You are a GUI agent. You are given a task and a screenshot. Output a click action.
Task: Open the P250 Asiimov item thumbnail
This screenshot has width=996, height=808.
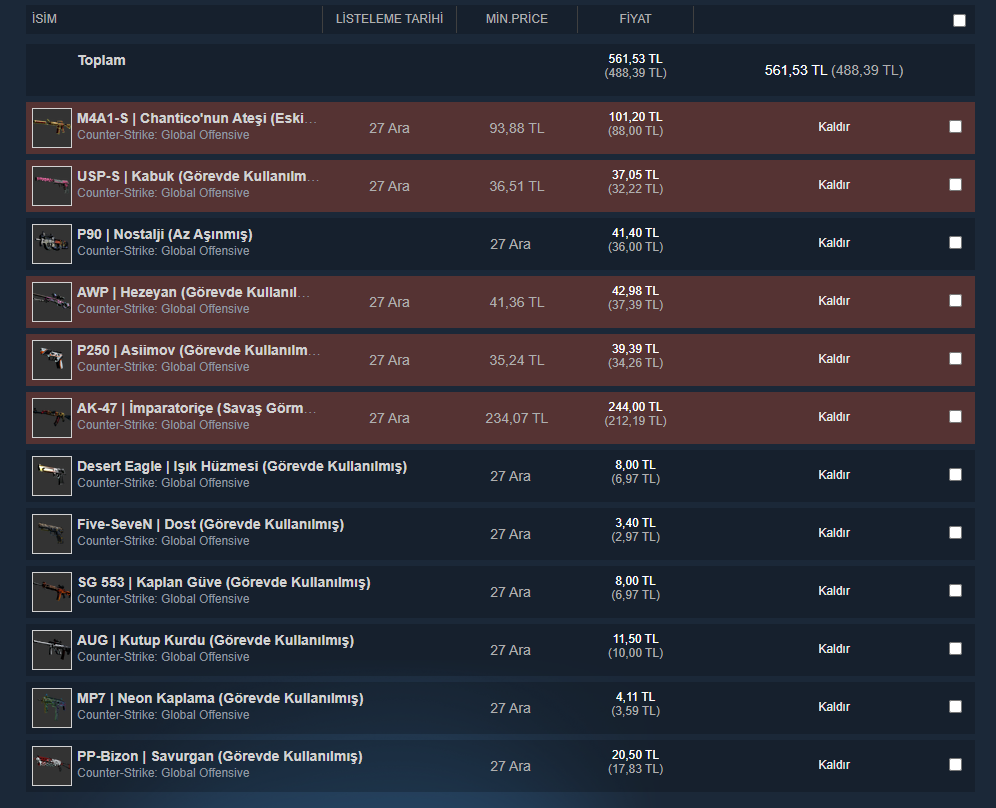click(52, 360)
